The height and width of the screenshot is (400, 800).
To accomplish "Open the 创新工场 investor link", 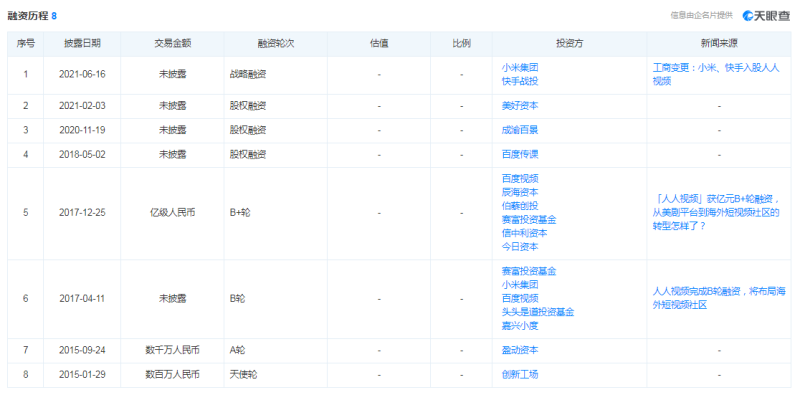I will [520, 375].
